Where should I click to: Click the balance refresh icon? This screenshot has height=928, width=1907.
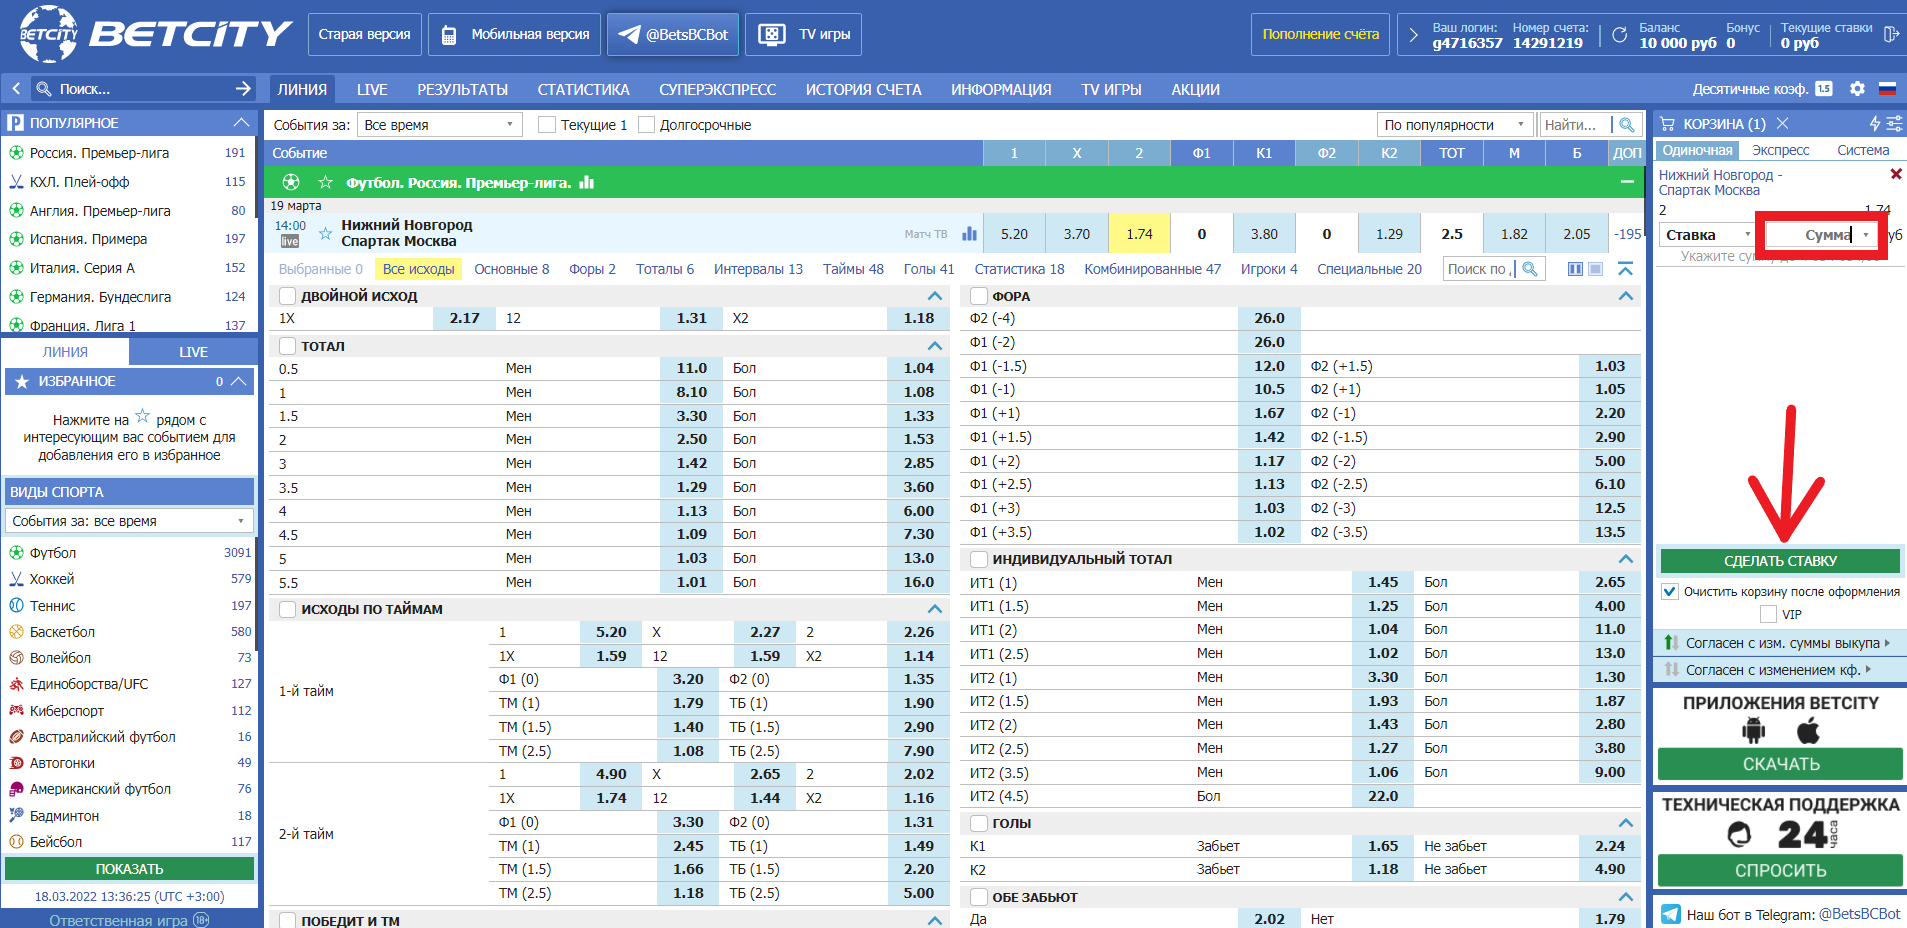[1619, 35]
